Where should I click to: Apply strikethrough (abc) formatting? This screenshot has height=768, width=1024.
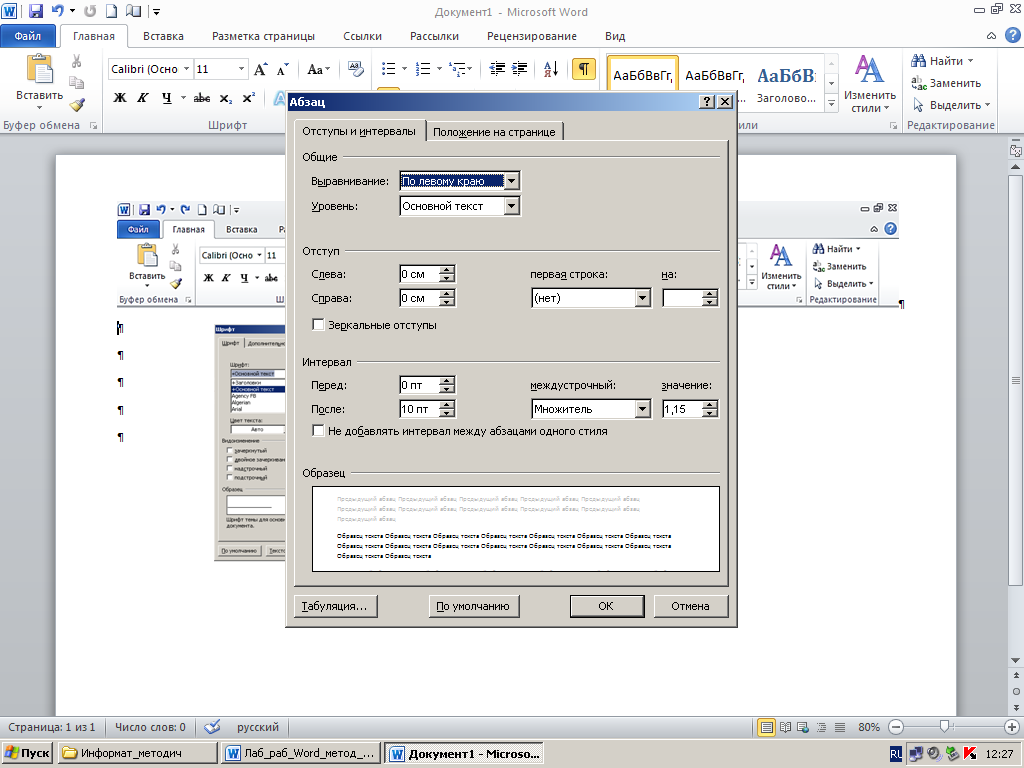pos(202,98)
